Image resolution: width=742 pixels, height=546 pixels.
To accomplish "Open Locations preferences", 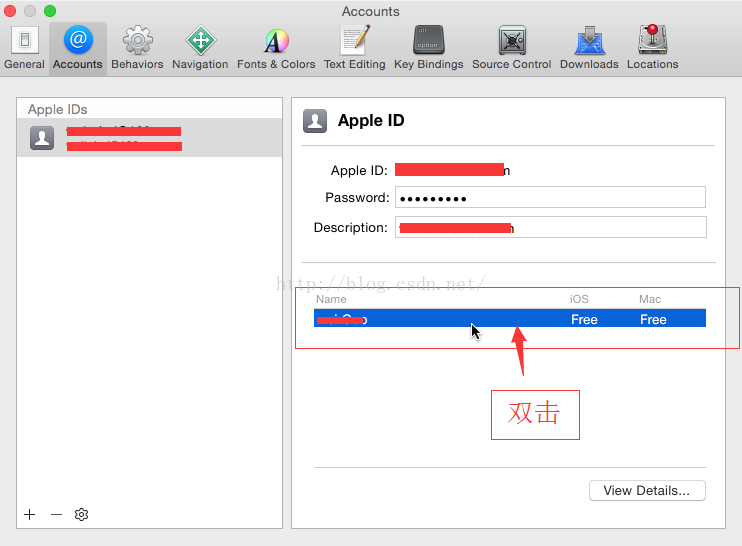I will [653, 48].
